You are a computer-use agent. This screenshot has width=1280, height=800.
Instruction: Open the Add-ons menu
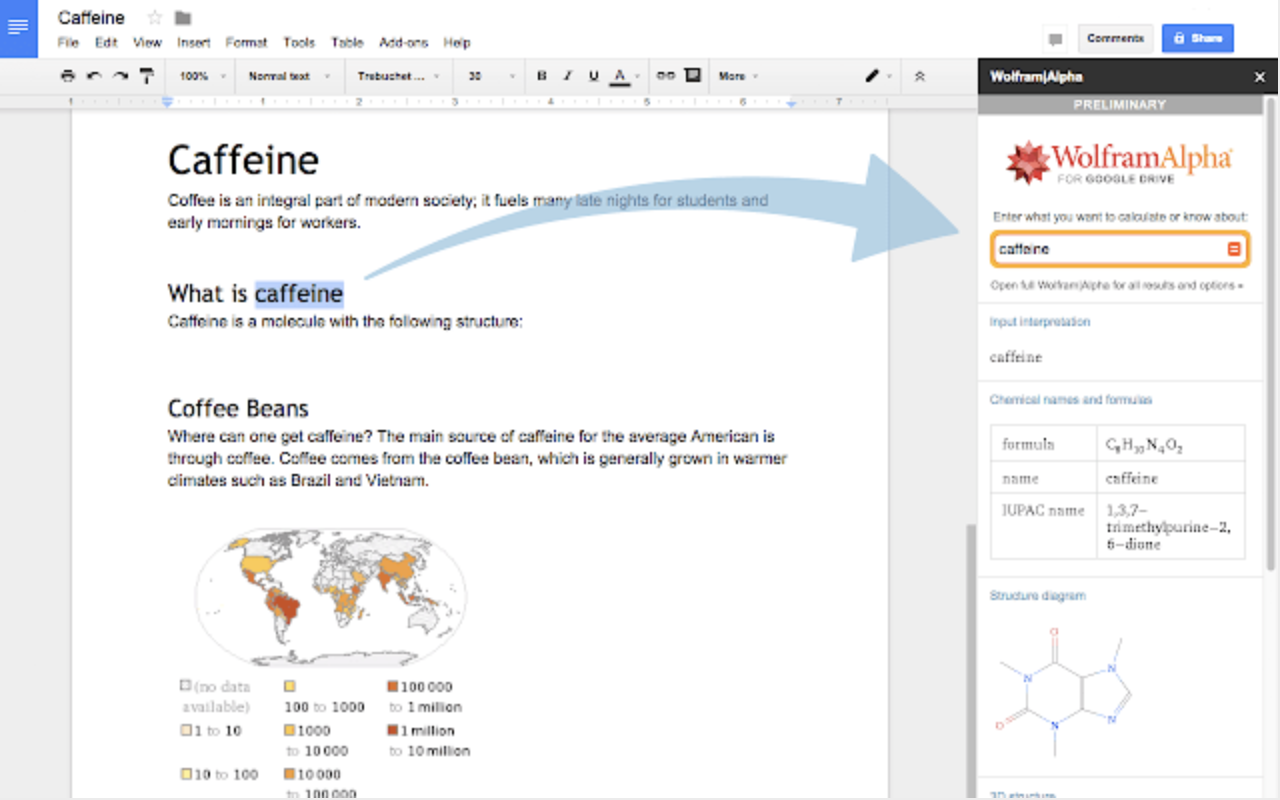(x=403, y=42)
